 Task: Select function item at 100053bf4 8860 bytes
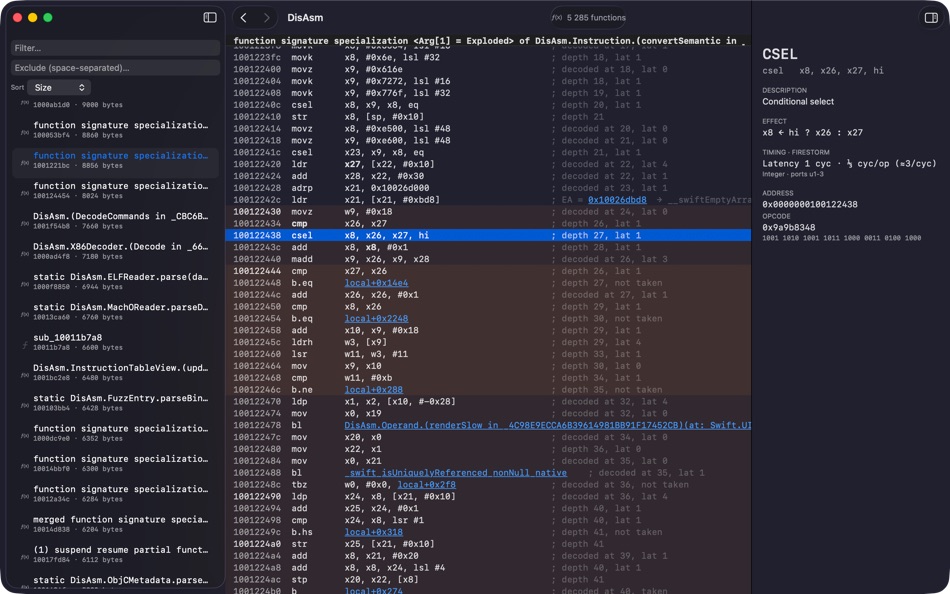[115, 130]
